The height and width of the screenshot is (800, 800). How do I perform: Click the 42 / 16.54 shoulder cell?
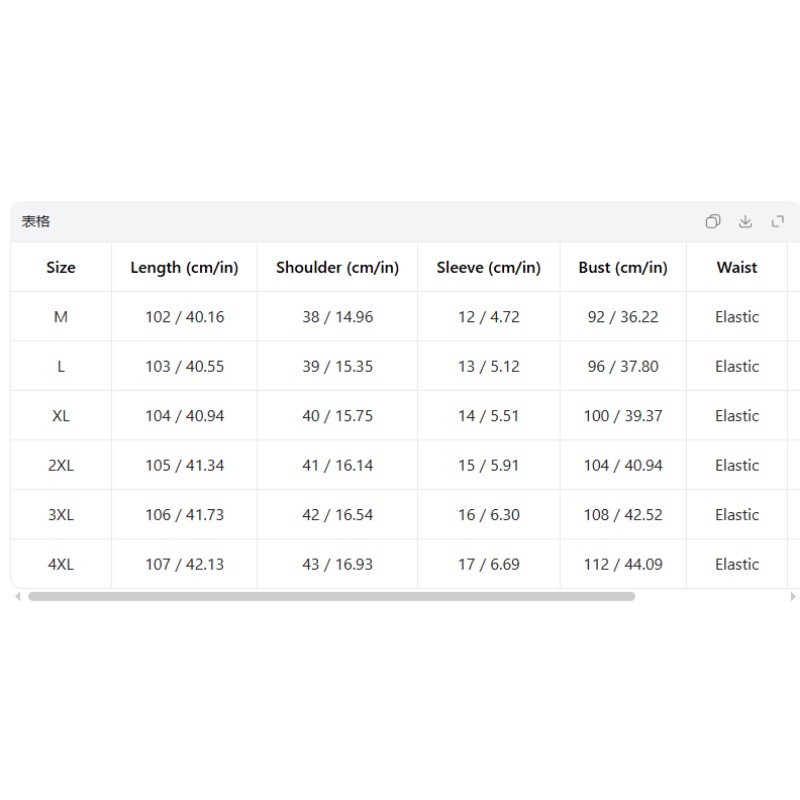[337, 515]
